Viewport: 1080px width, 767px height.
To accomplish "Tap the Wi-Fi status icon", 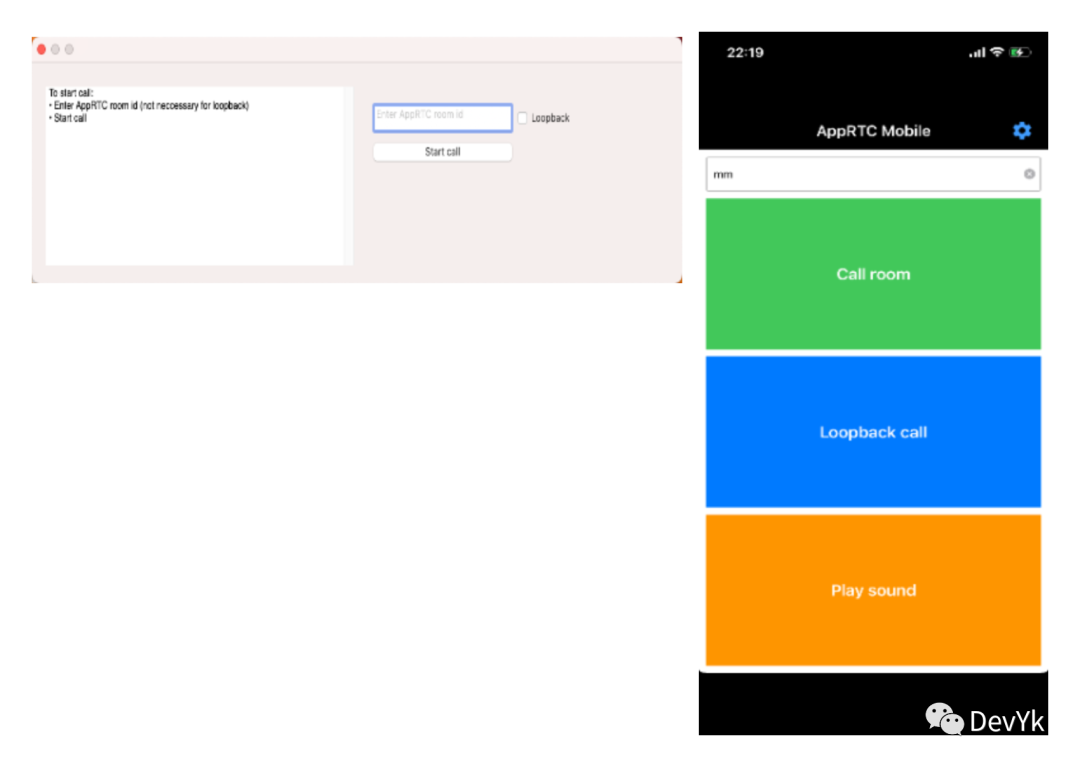I will [996, 52].
